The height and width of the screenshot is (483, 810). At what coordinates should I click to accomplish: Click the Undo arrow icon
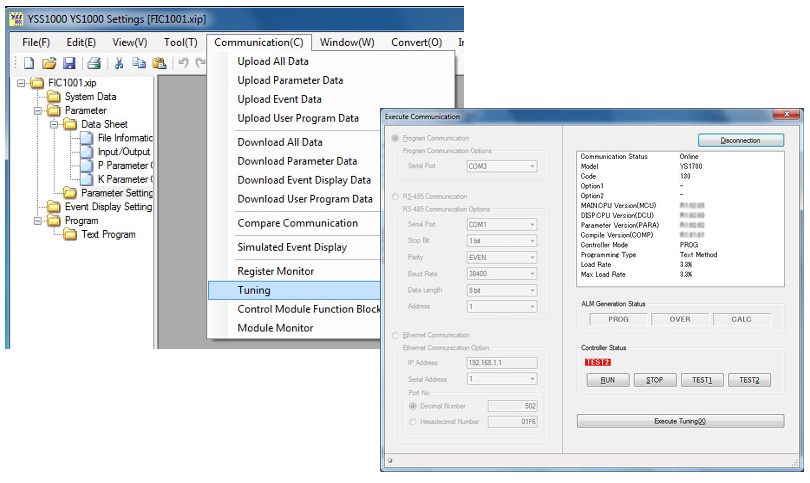[183, 62]
